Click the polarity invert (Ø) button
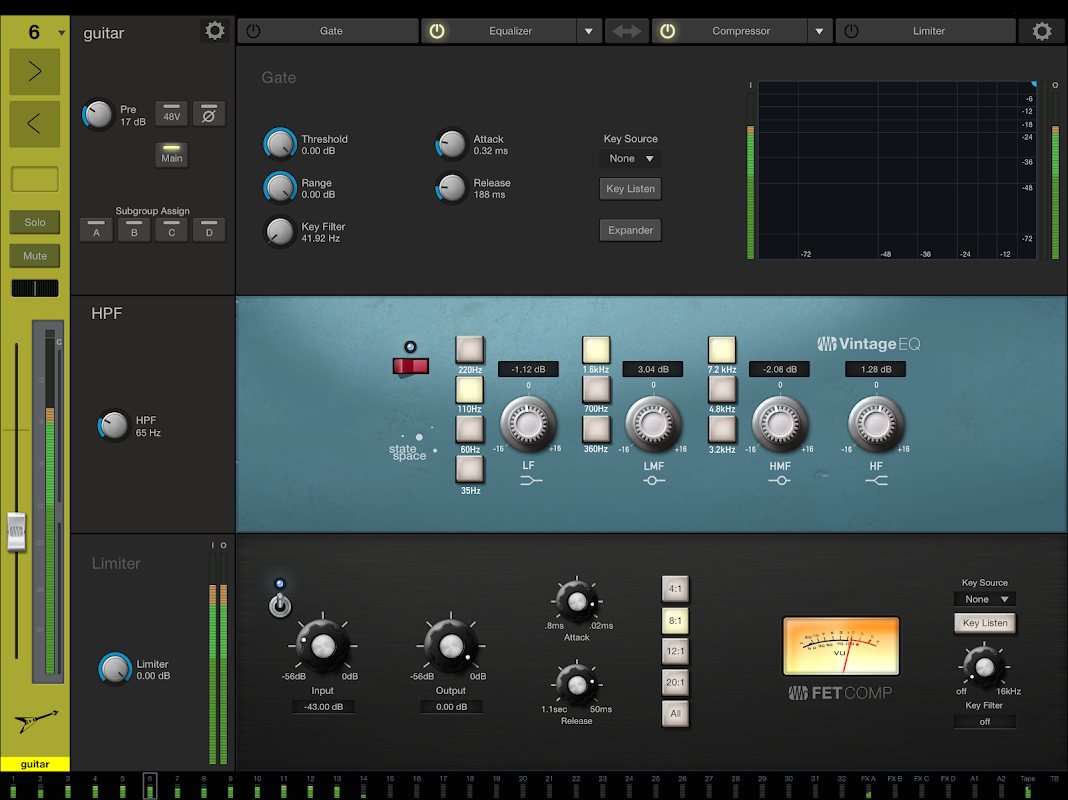 [x=209, y=114]
